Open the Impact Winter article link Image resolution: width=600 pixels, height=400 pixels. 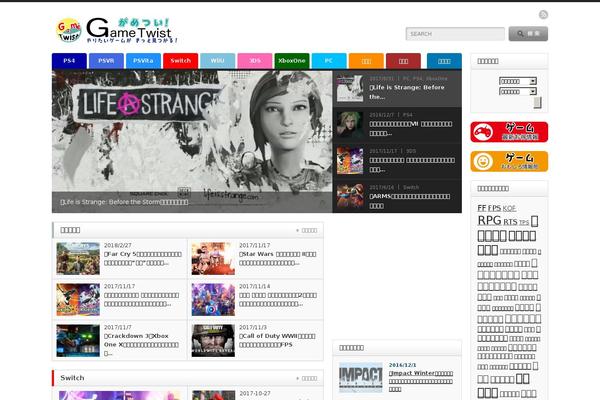click(x=421, y=381)
